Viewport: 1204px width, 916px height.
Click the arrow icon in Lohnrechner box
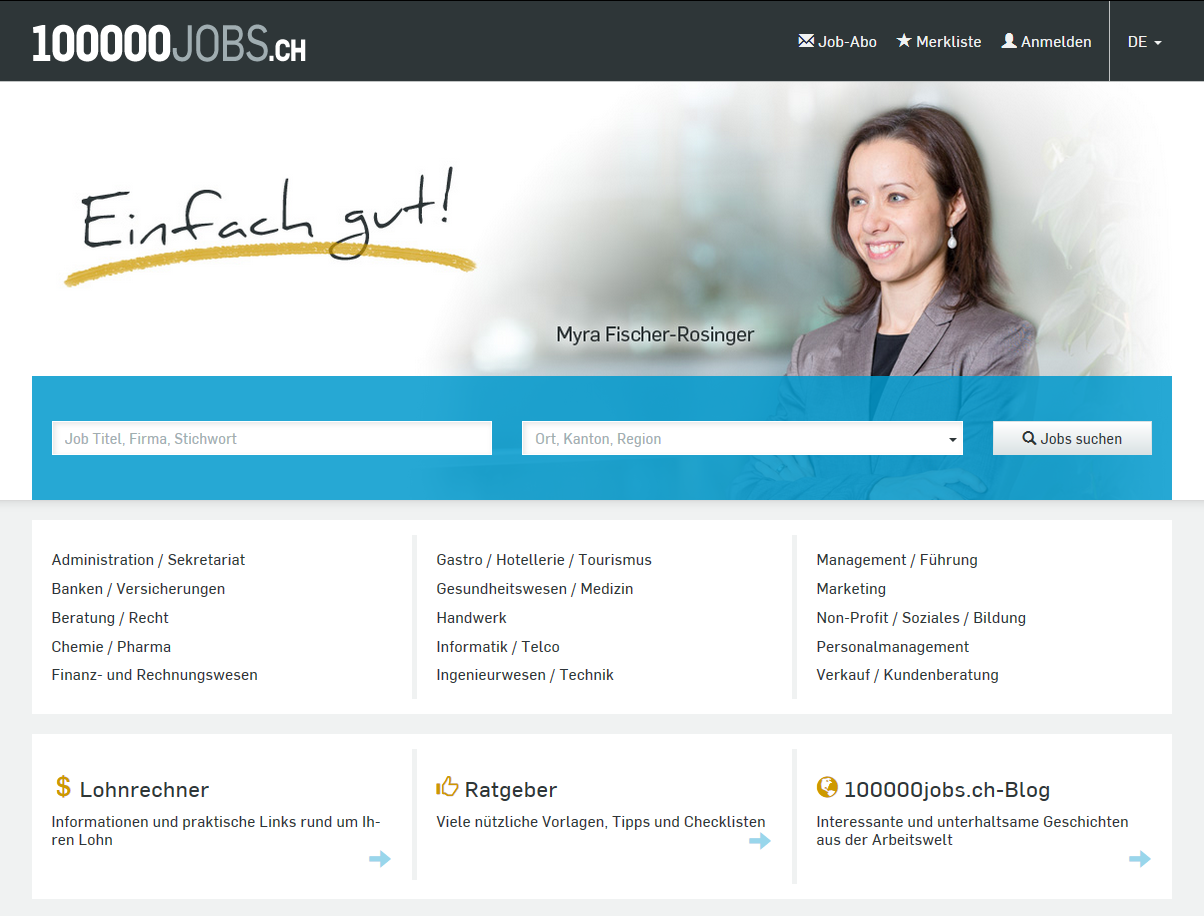pyautogui.click(x=380, y=858)
